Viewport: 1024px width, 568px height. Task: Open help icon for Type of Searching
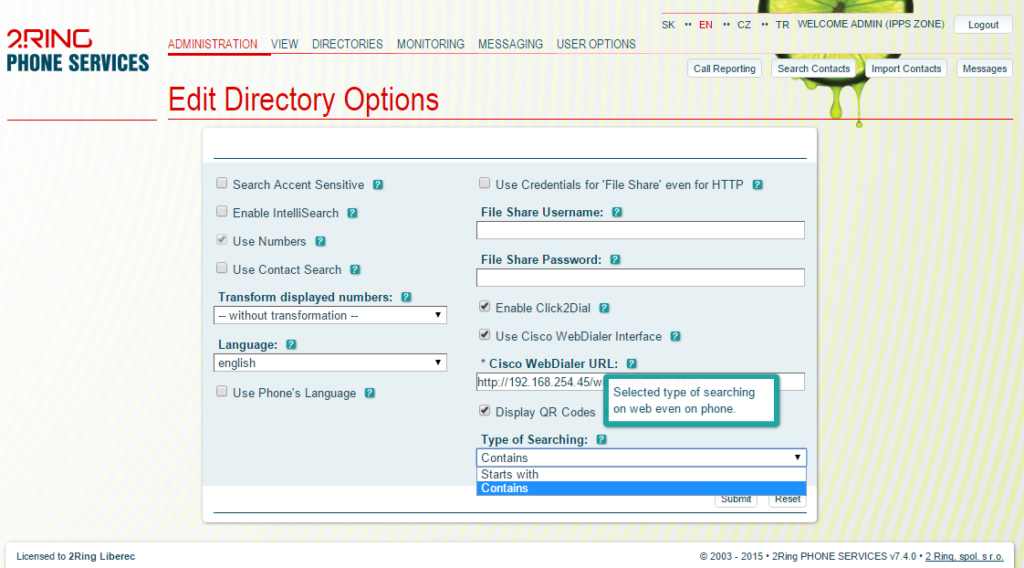(x=601, y=439)
